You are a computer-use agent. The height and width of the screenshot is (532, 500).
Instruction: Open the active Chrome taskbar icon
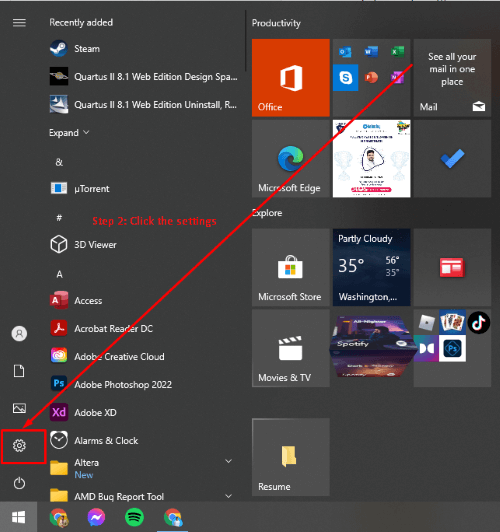(173, 517)
